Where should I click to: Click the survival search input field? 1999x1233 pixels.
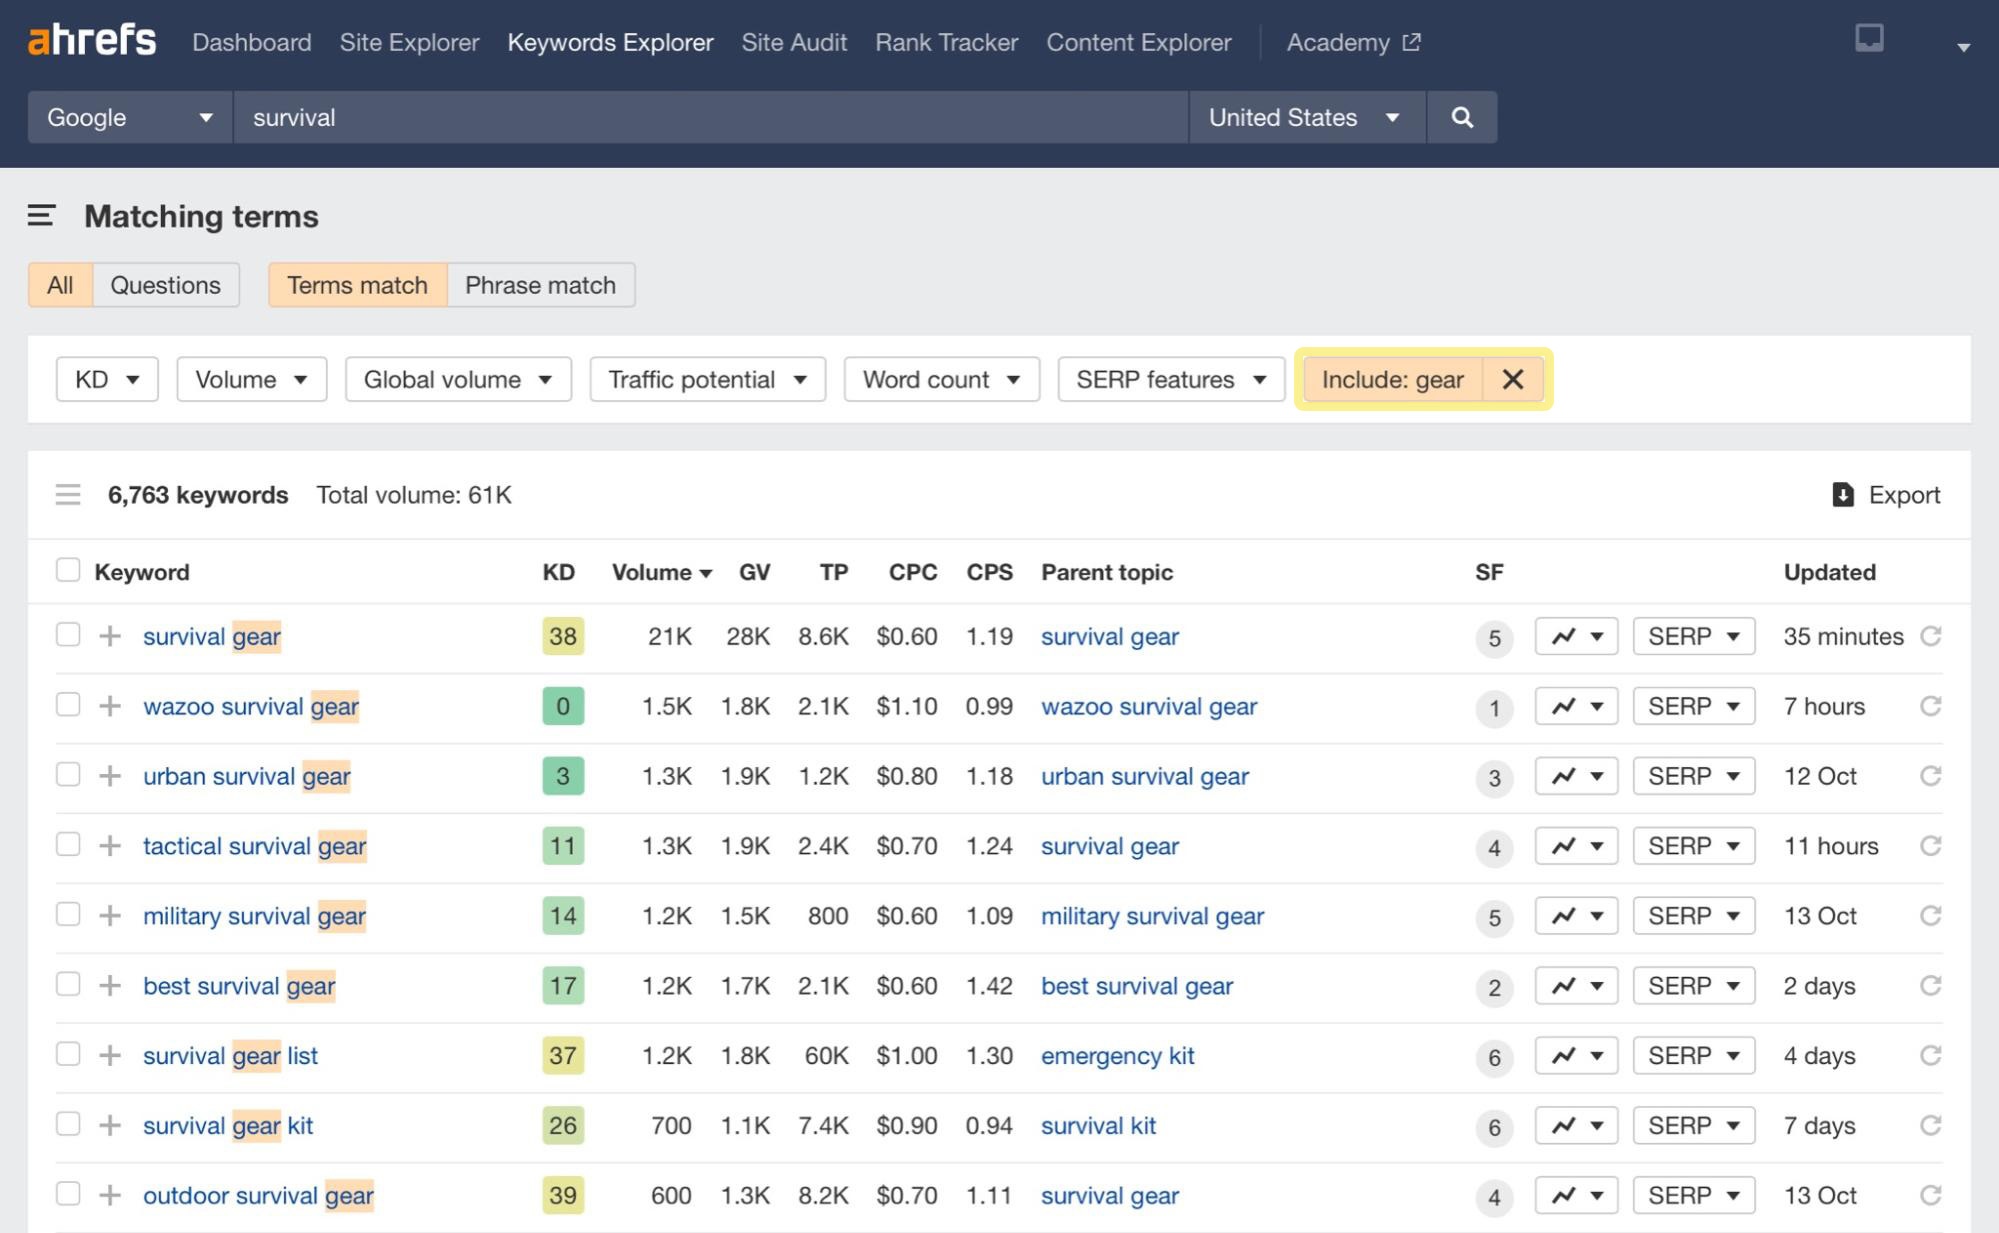[x=700, y=117]
